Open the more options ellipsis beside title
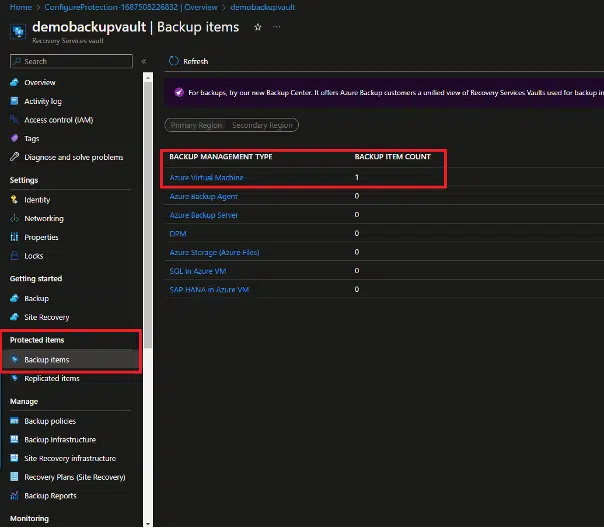This screenshot has width=604, height=528. pyautogui.click(x=277, y=27)
